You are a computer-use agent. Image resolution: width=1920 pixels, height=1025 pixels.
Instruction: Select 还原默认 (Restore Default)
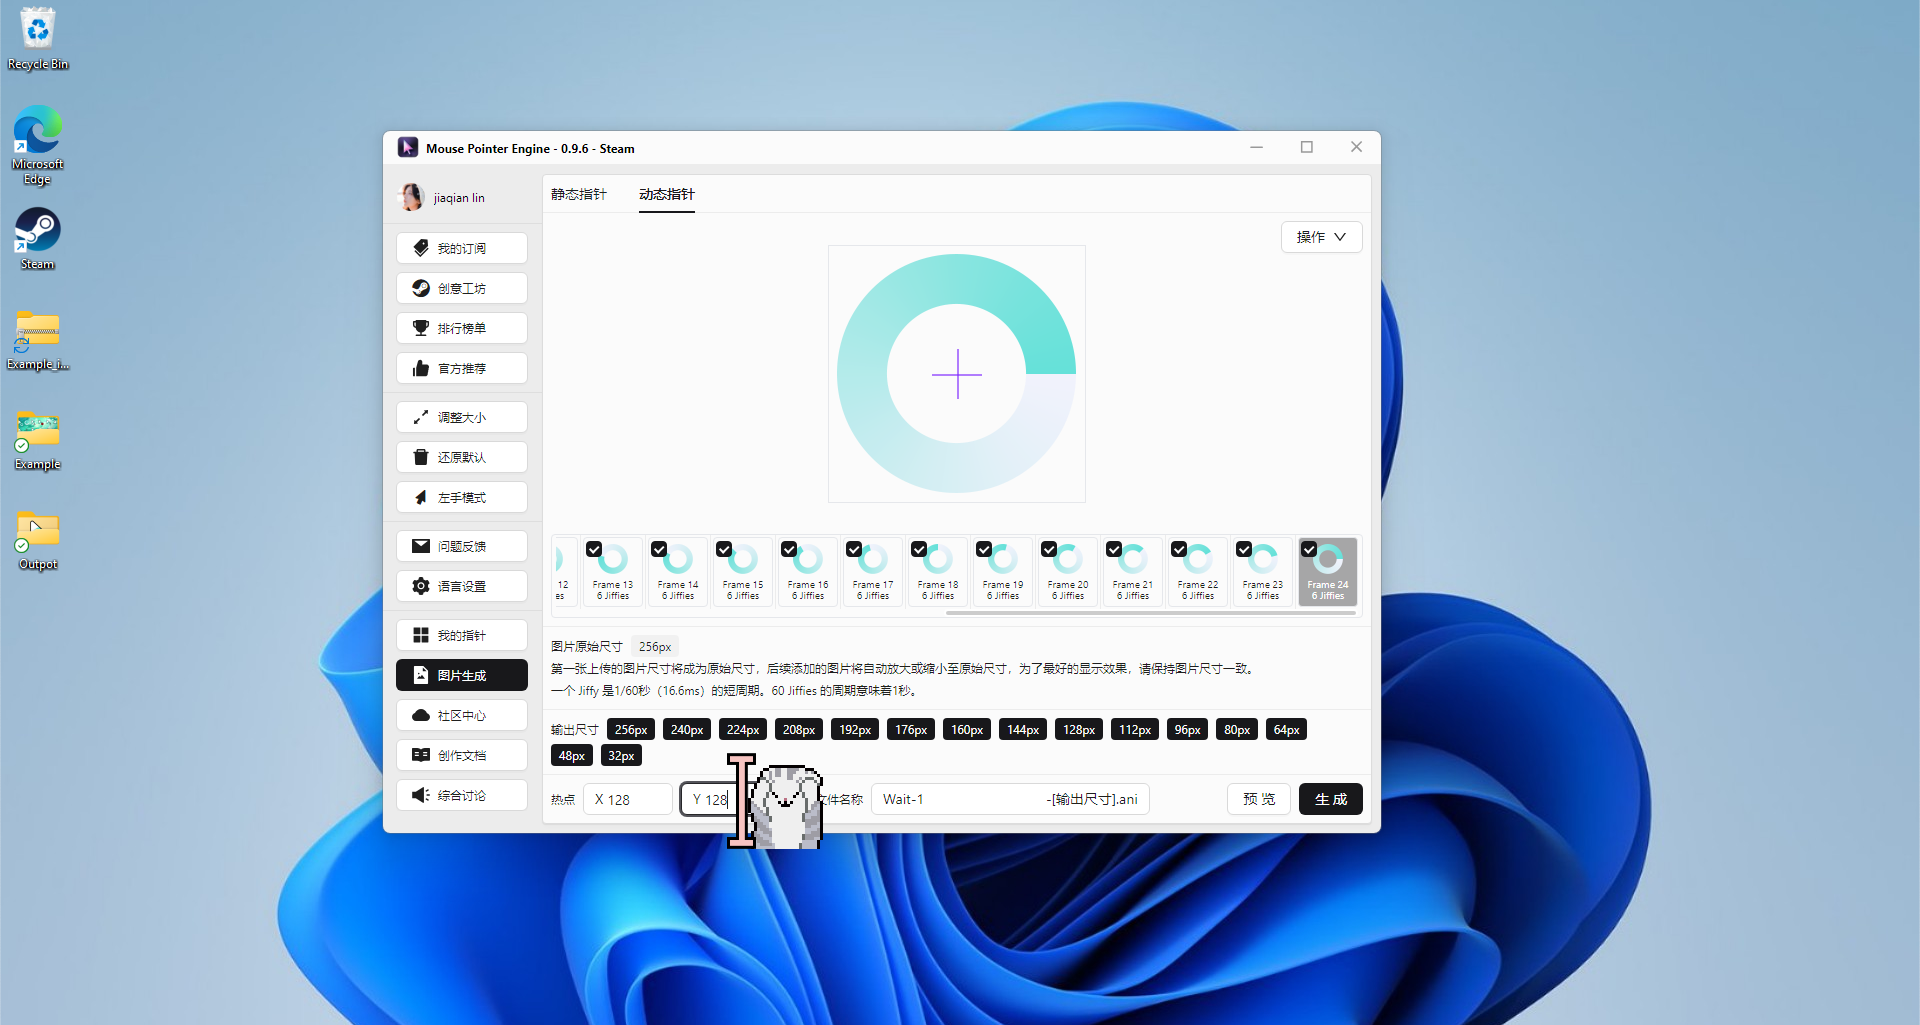[x=461, y=457]
